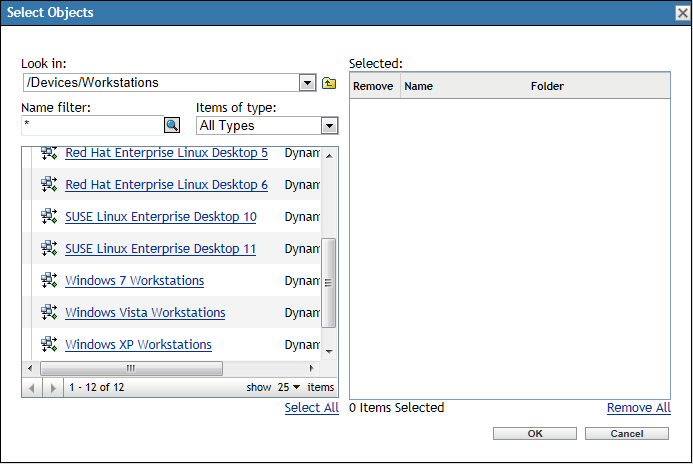
Task: Pick the Windows XP Workstations group
Action: point(138,344)
